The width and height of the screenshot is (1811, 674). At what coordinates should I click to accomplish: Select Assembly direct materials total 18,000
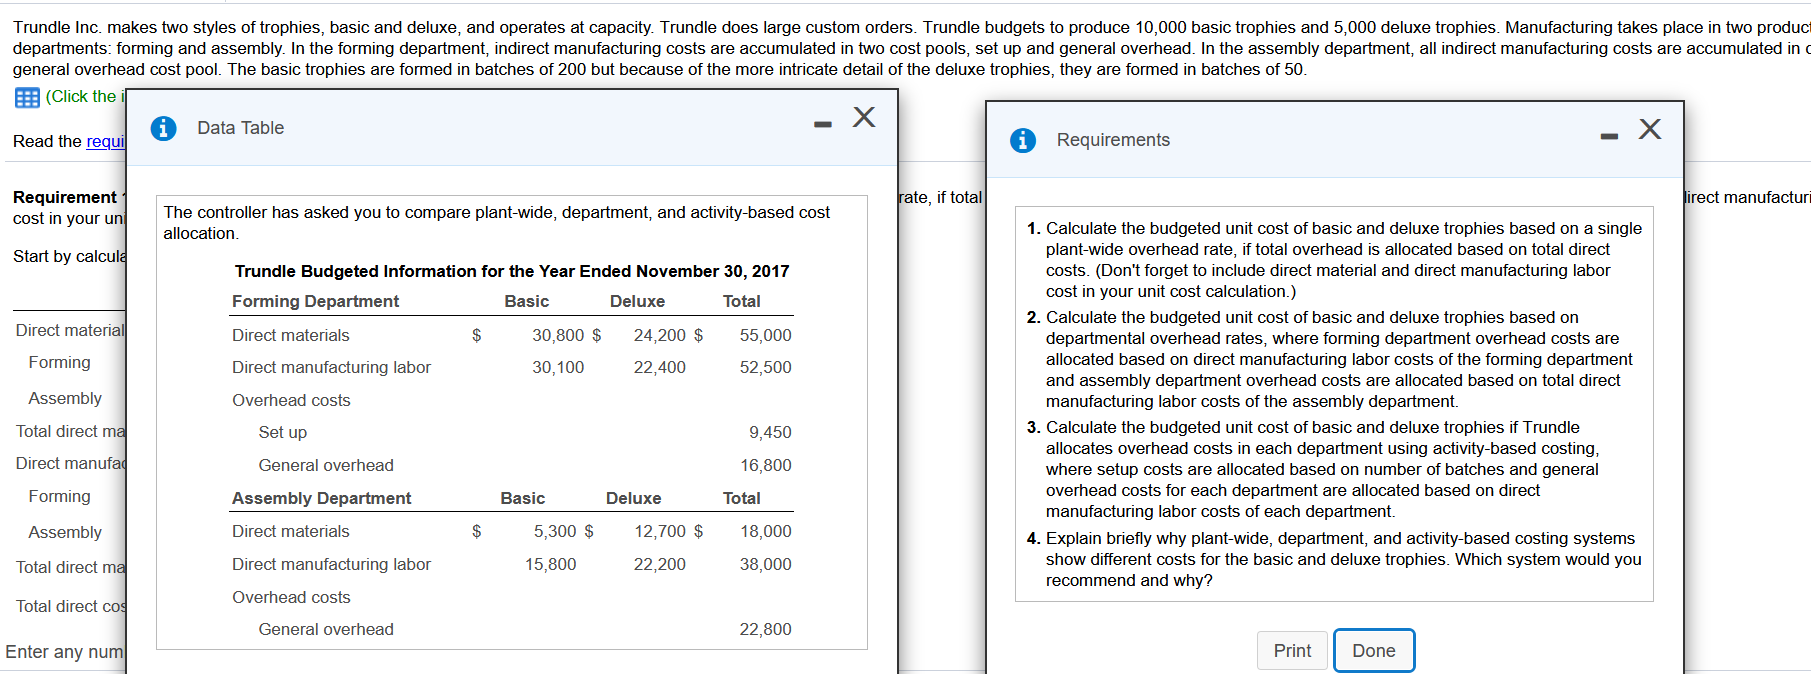pos(765,531)
